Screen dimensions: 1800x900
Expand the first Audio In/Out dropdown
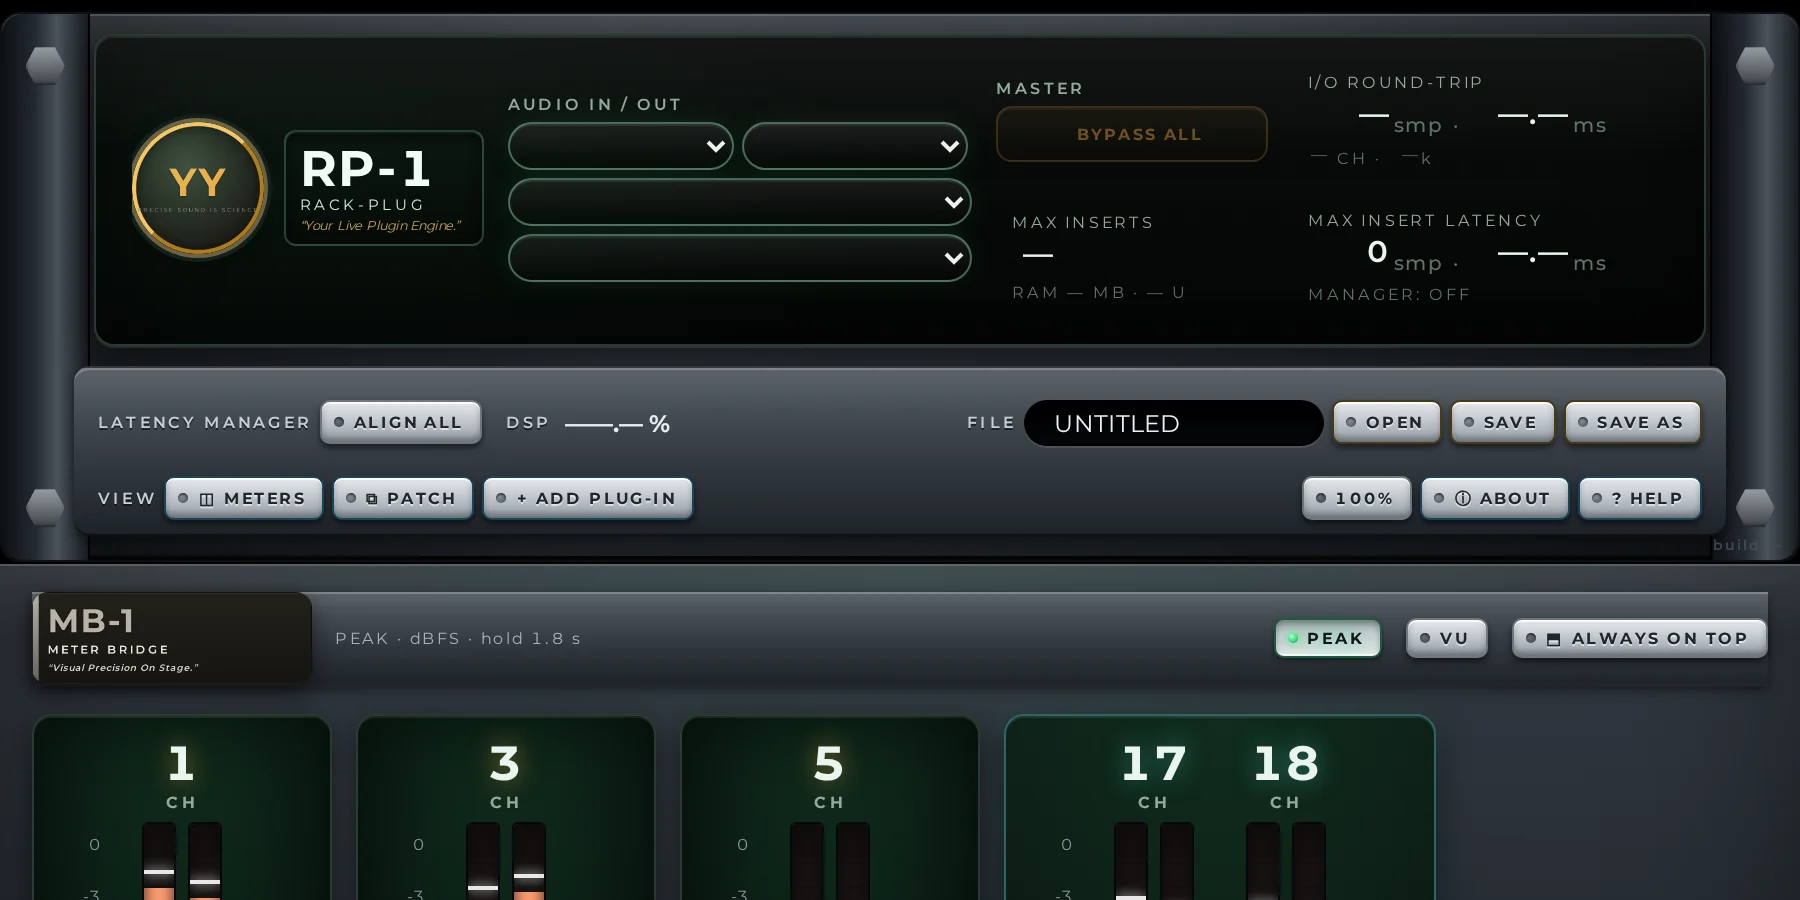(x=621, y=146)
